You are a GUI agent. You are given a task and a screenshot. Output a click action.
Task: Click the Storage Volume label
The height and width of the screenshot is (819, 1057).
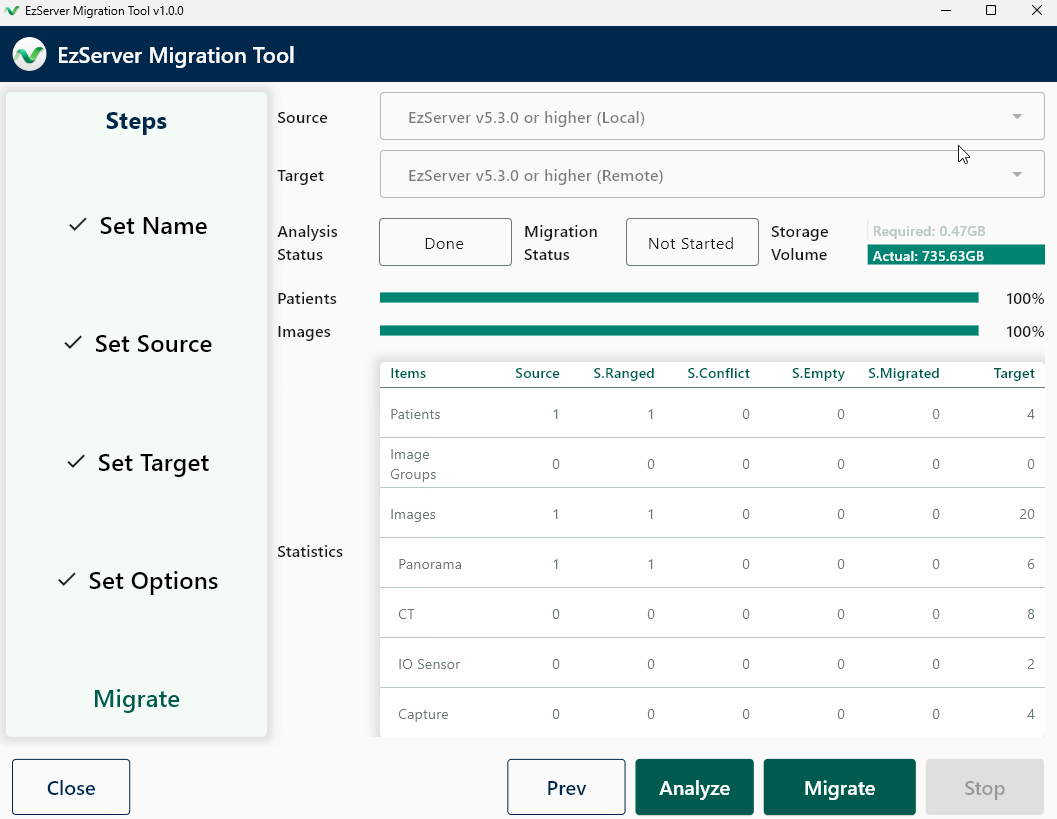tap(799, 243)
